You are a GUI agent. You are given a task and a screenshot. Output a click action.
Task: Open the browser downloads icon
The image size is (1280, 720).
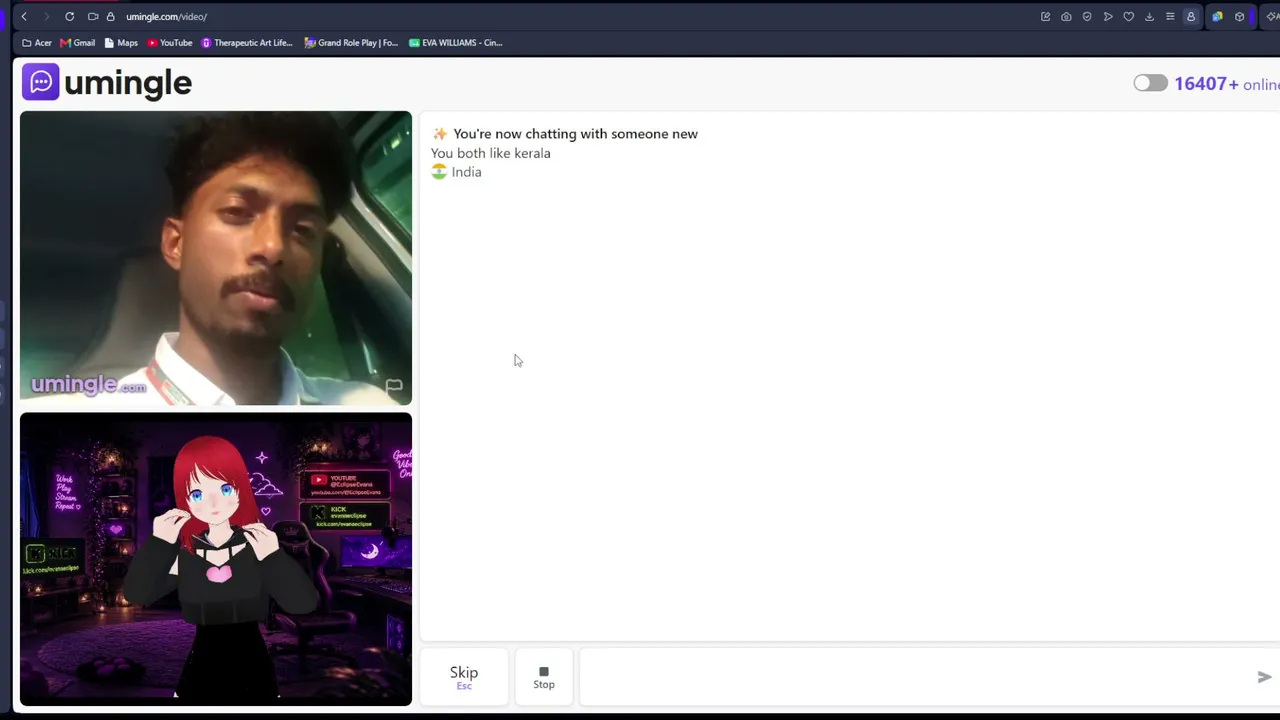click(x=1149, y=16)
